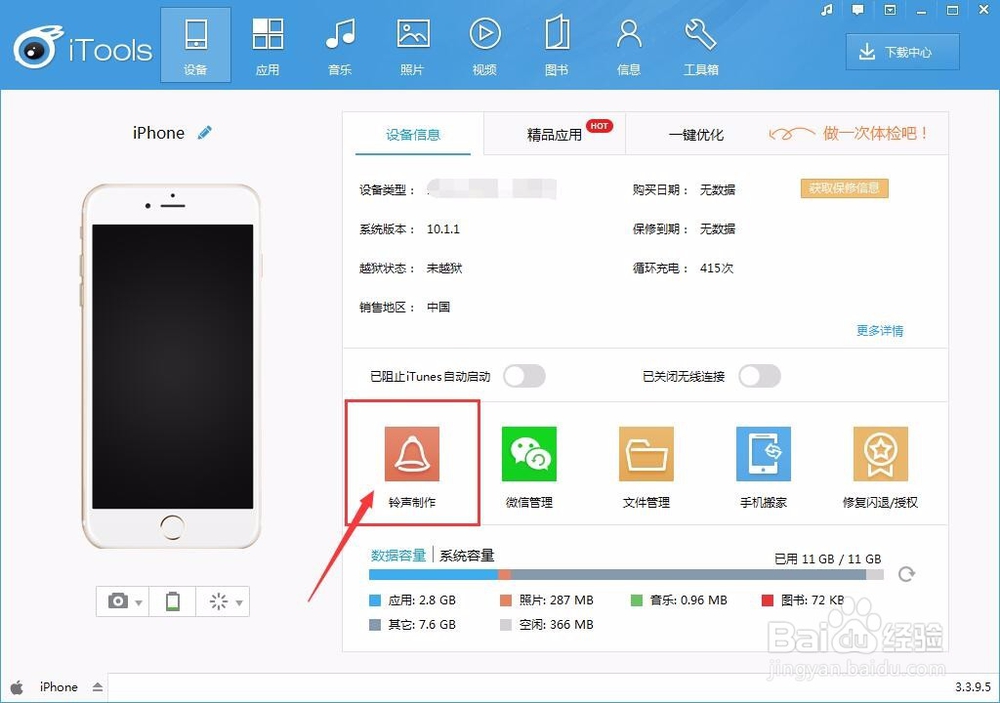1000x703 pixels.
Task: Click the battery status icon
Action: [172, 601]
